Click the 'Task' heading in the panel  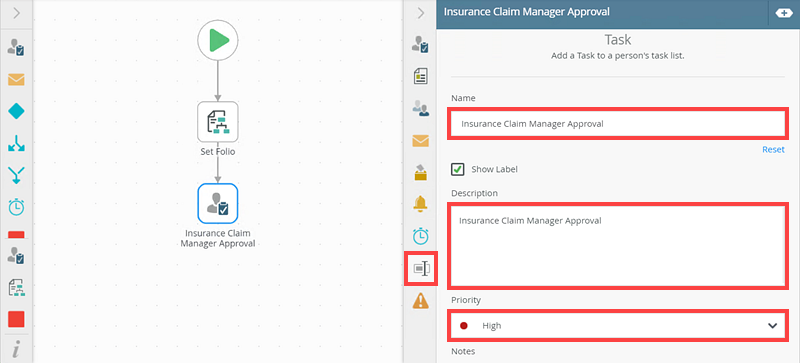point(617,40)
